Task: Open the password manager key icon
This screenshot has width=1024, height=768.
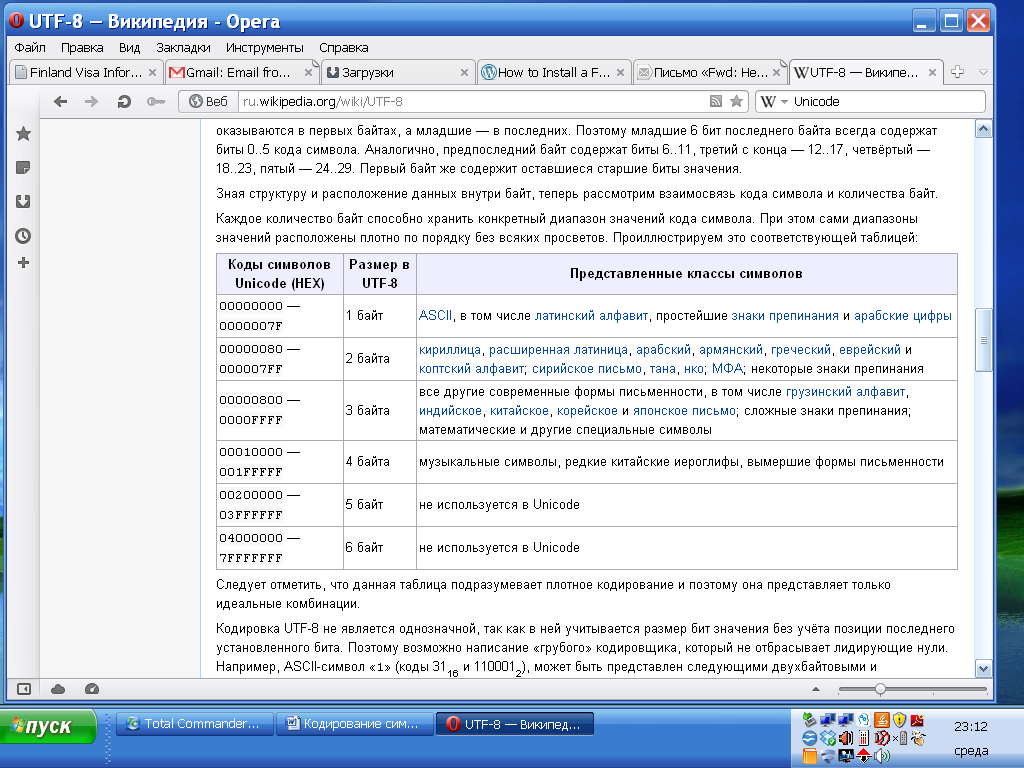Action: click(155, 101)
